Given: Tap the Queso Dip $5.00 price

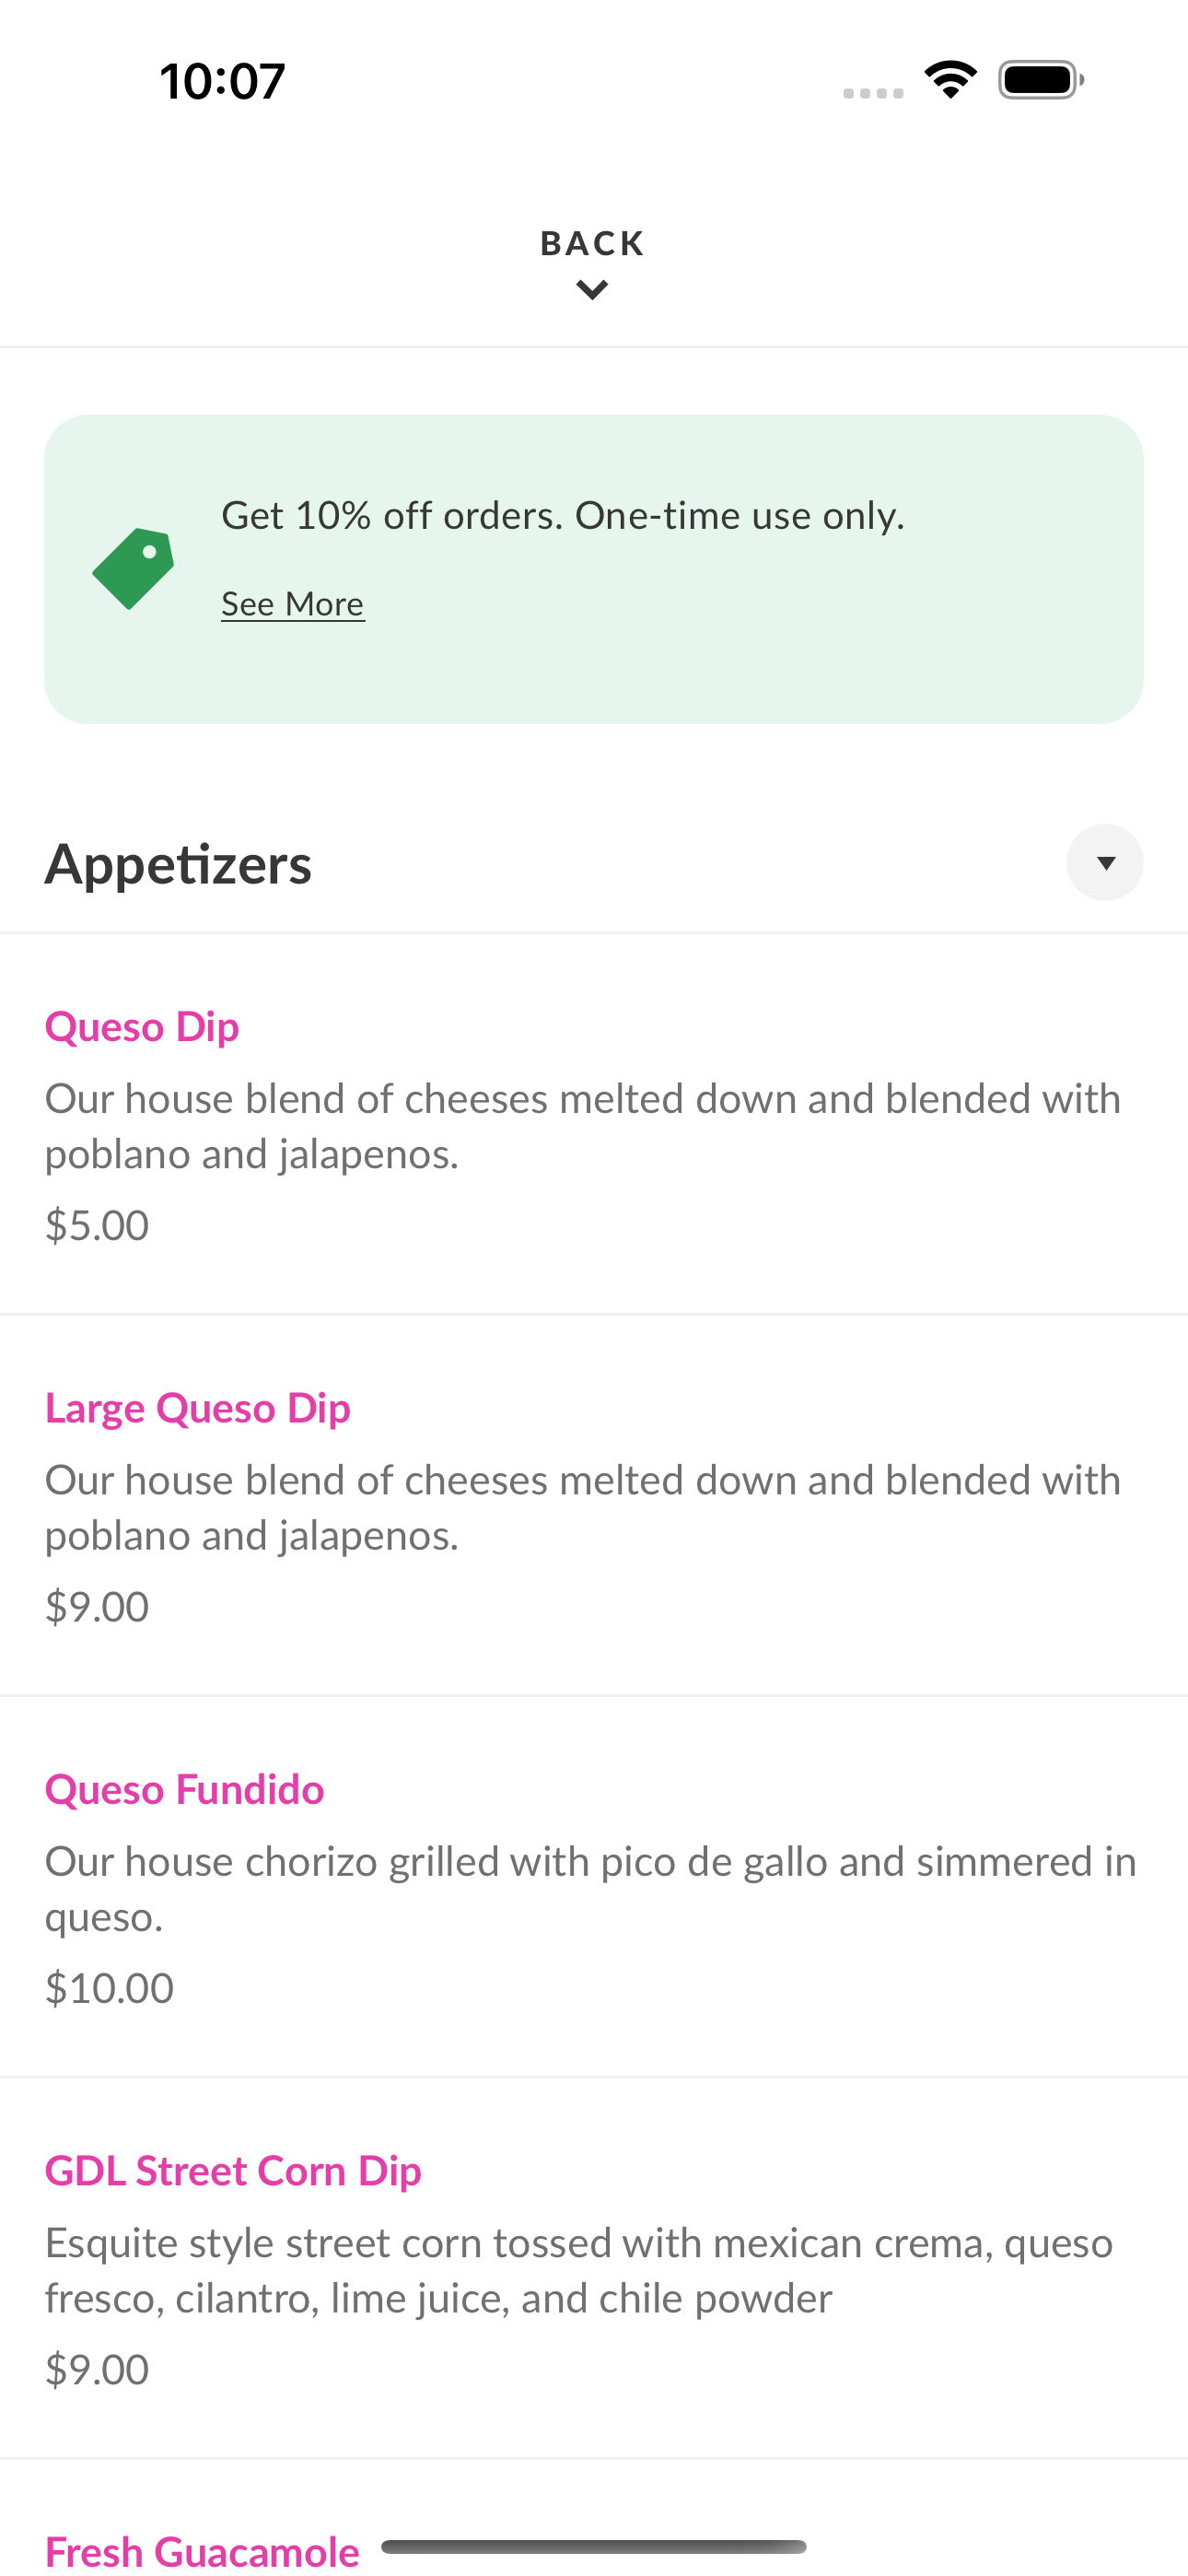Looking at the screenshot, I should [97, 1225].
